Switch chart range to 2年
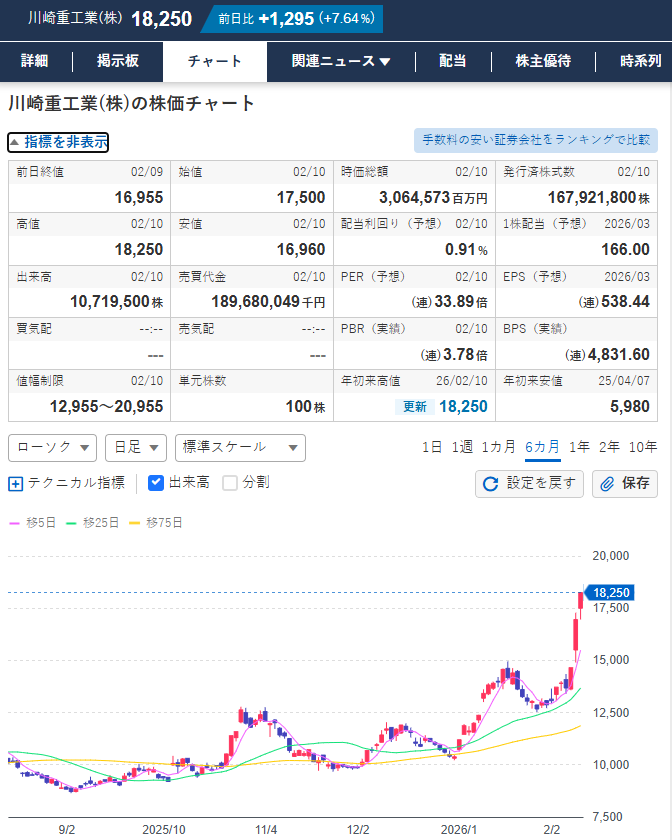 tap(609, 447)
